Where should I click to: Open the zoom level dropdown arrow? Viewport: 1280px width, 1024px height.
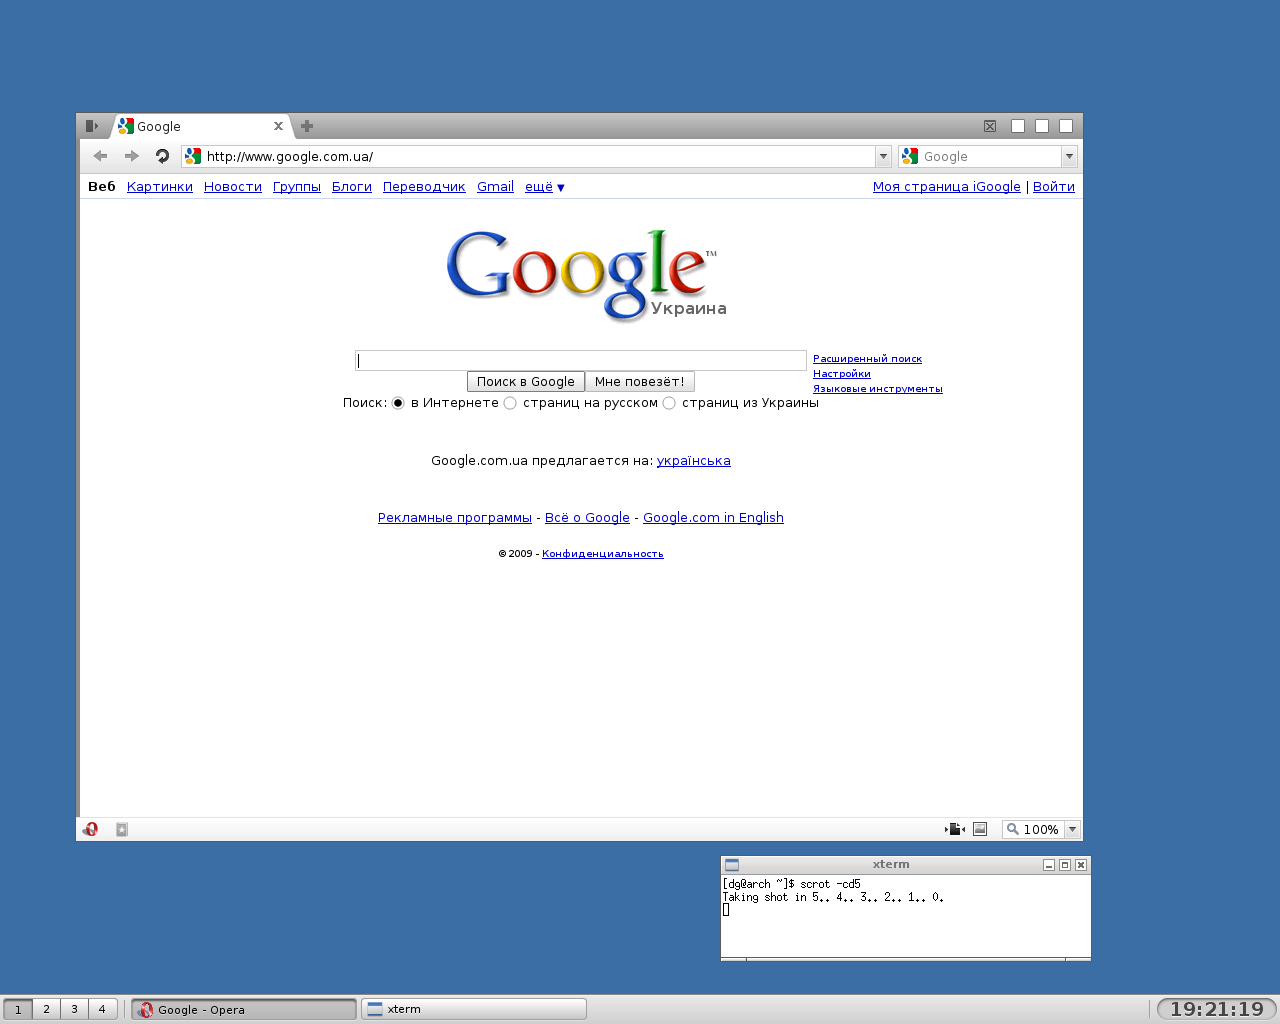(1073, 829)
